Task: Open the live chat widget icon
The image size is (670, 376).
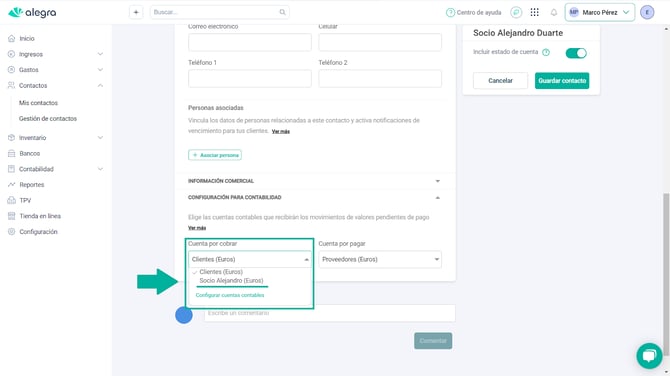Action: (x=649, y=355)
